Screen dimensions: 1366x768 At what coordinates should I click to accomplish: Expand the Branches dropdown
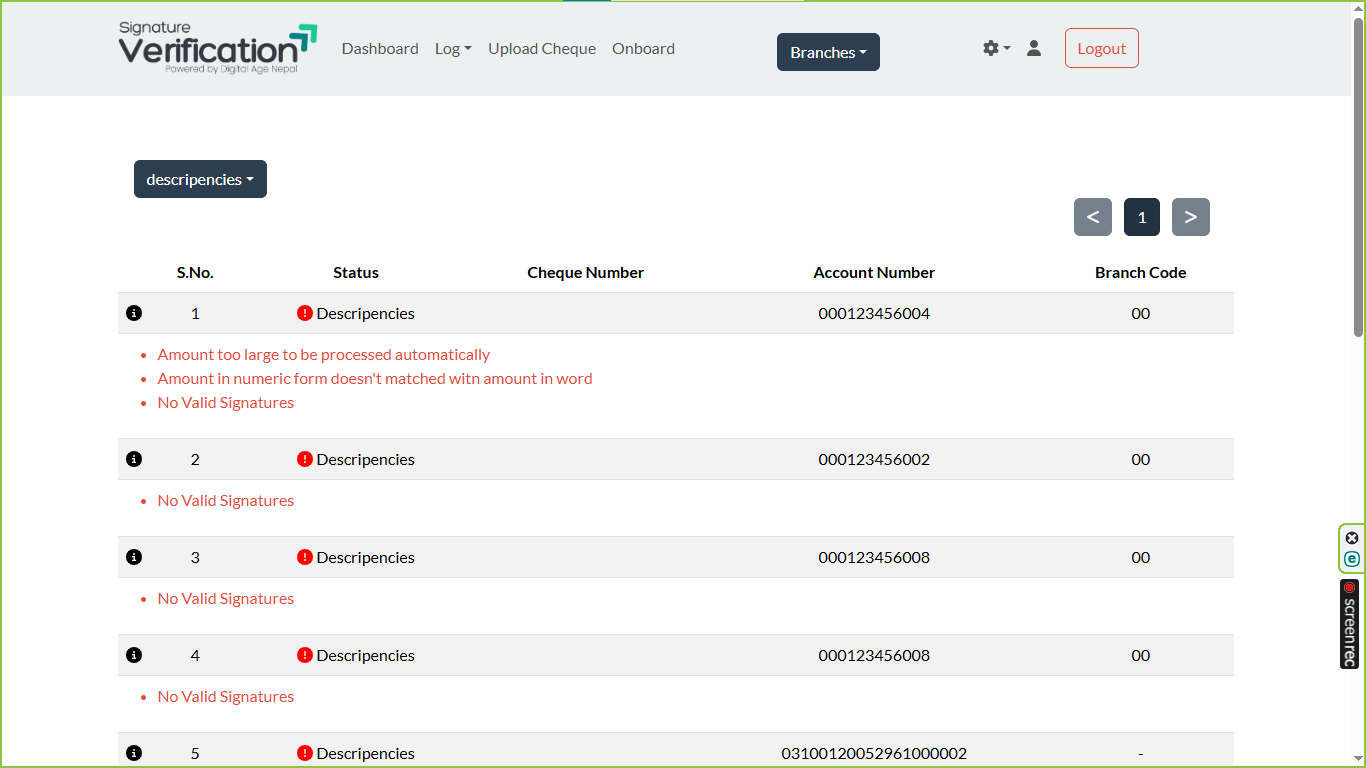(x=828, y=52)
